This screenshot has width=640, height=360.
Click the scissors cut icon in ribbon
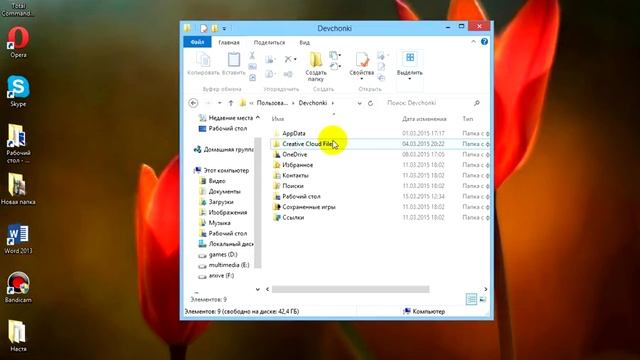click(x=252, y=56)
